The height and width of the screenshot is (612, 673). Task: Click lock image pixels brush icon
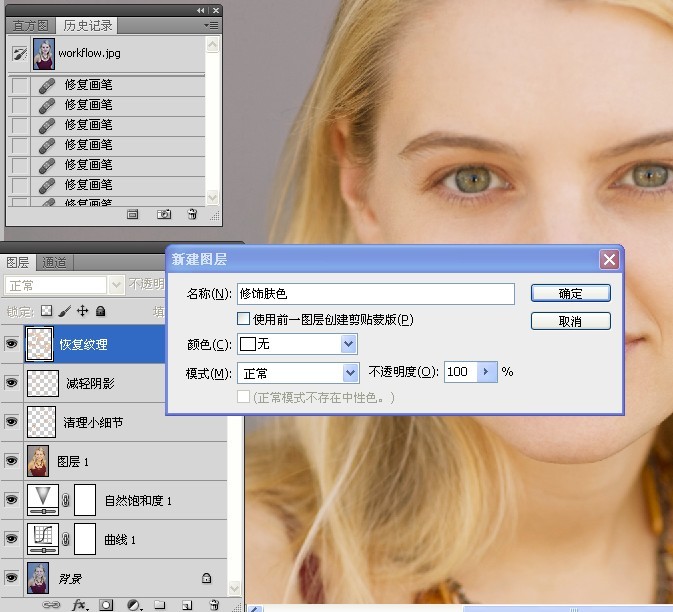65,311
